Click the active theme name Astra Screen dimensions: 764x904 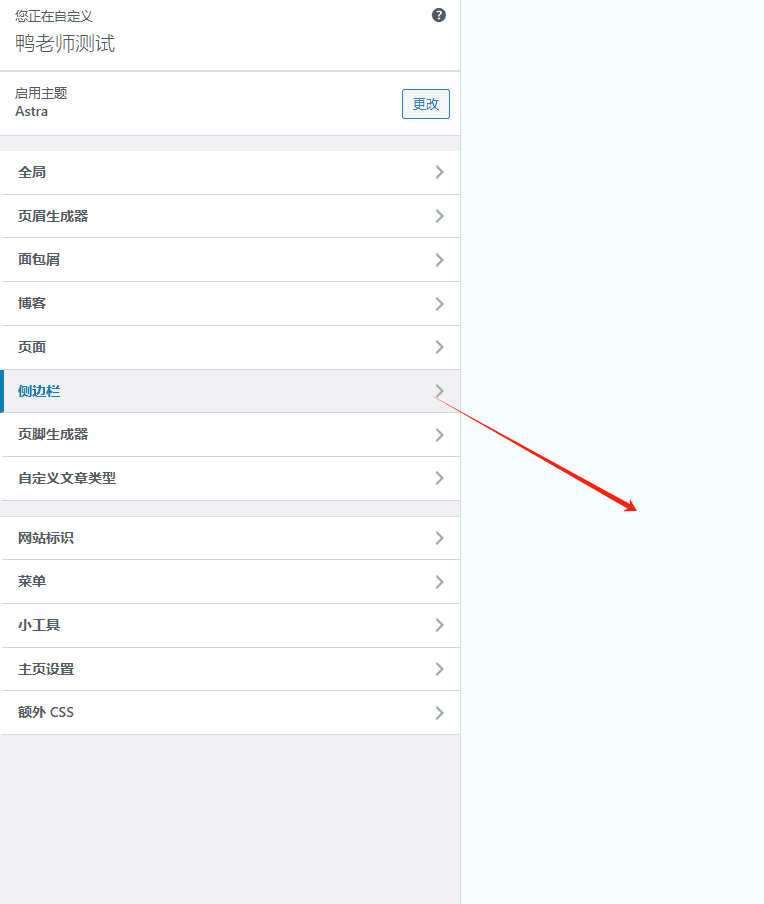[x=32, y=111]
